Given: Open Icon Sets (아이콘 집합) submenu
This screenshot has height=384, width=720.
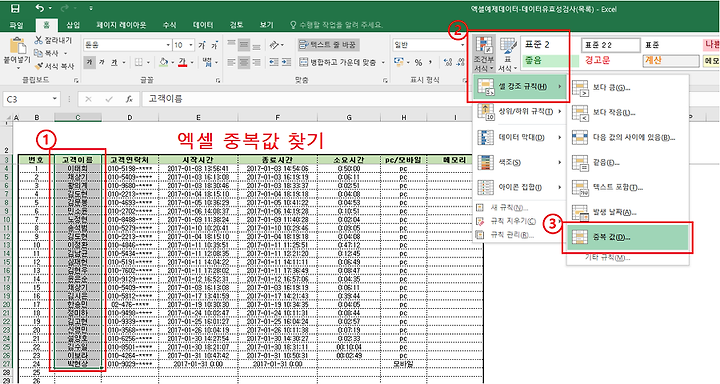Looking at the screenshot, I should pos(519,187).
